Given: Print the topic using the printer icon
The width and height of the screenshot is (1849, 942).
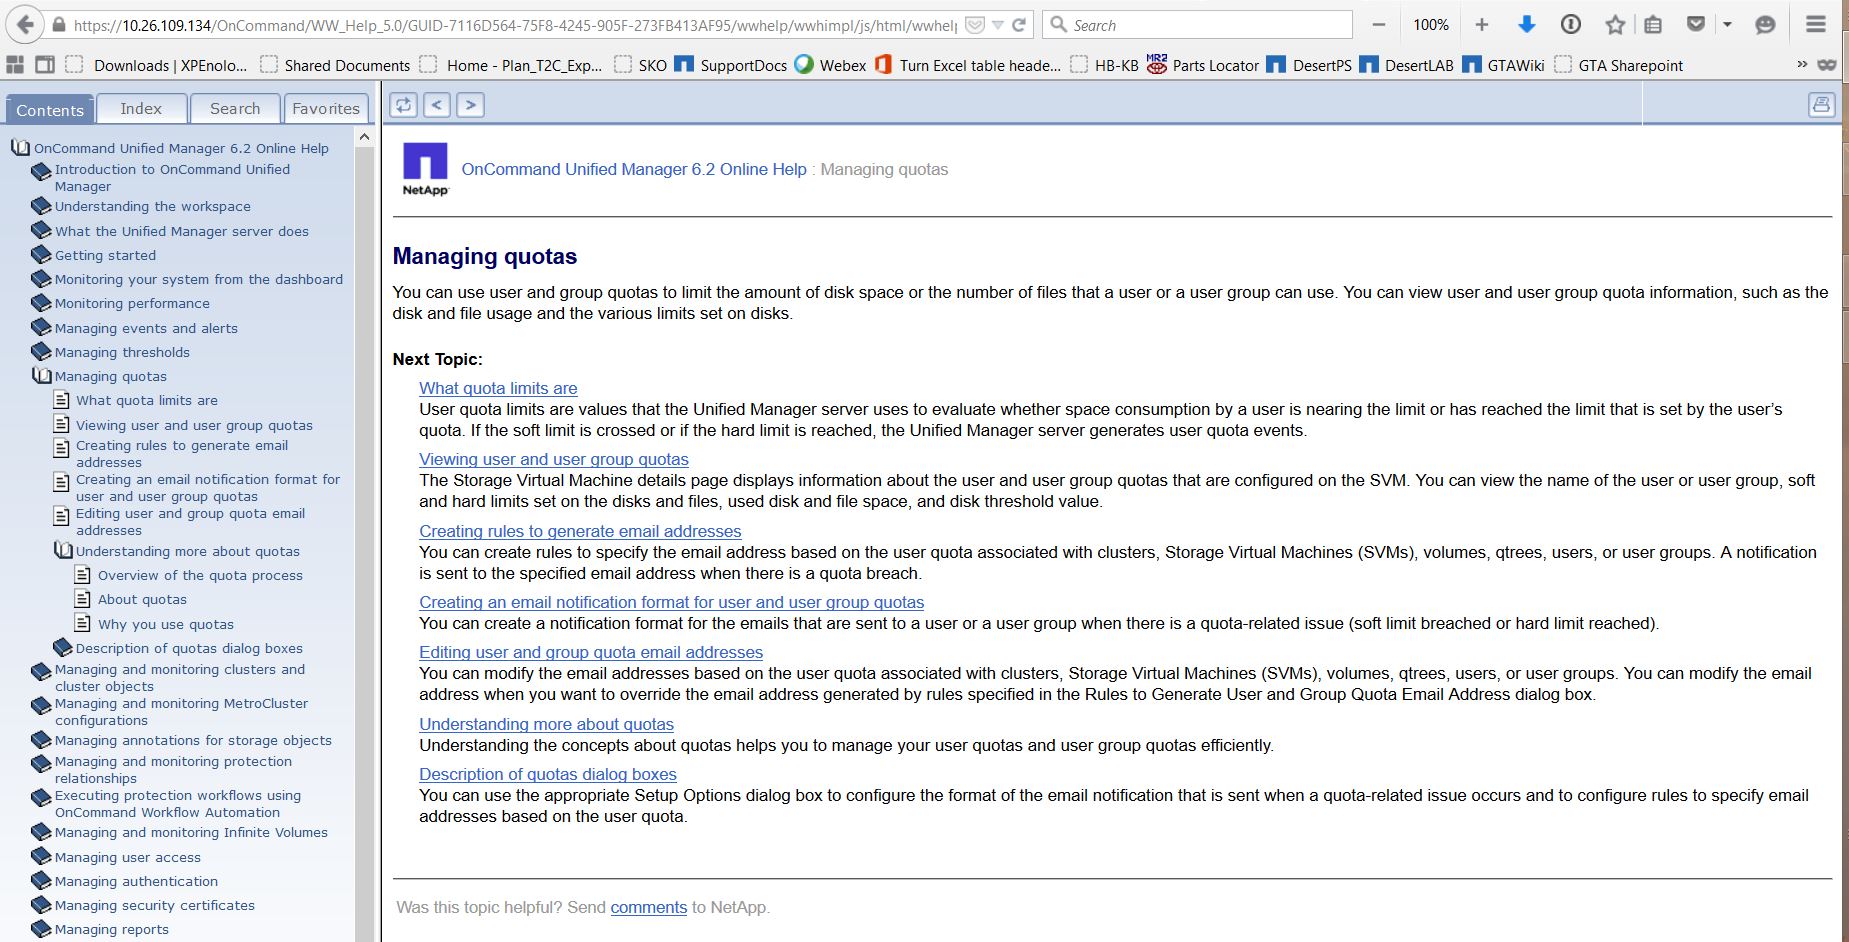Looking at the screenshot, I should pos(1821,105).
